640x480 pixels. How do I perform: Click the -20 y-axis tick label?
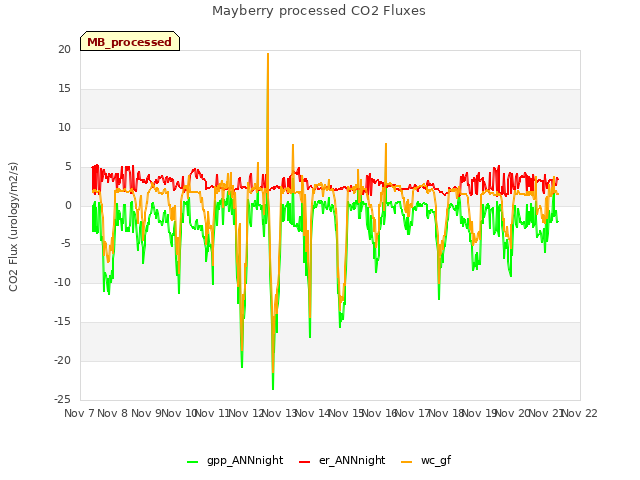(63, 360)
